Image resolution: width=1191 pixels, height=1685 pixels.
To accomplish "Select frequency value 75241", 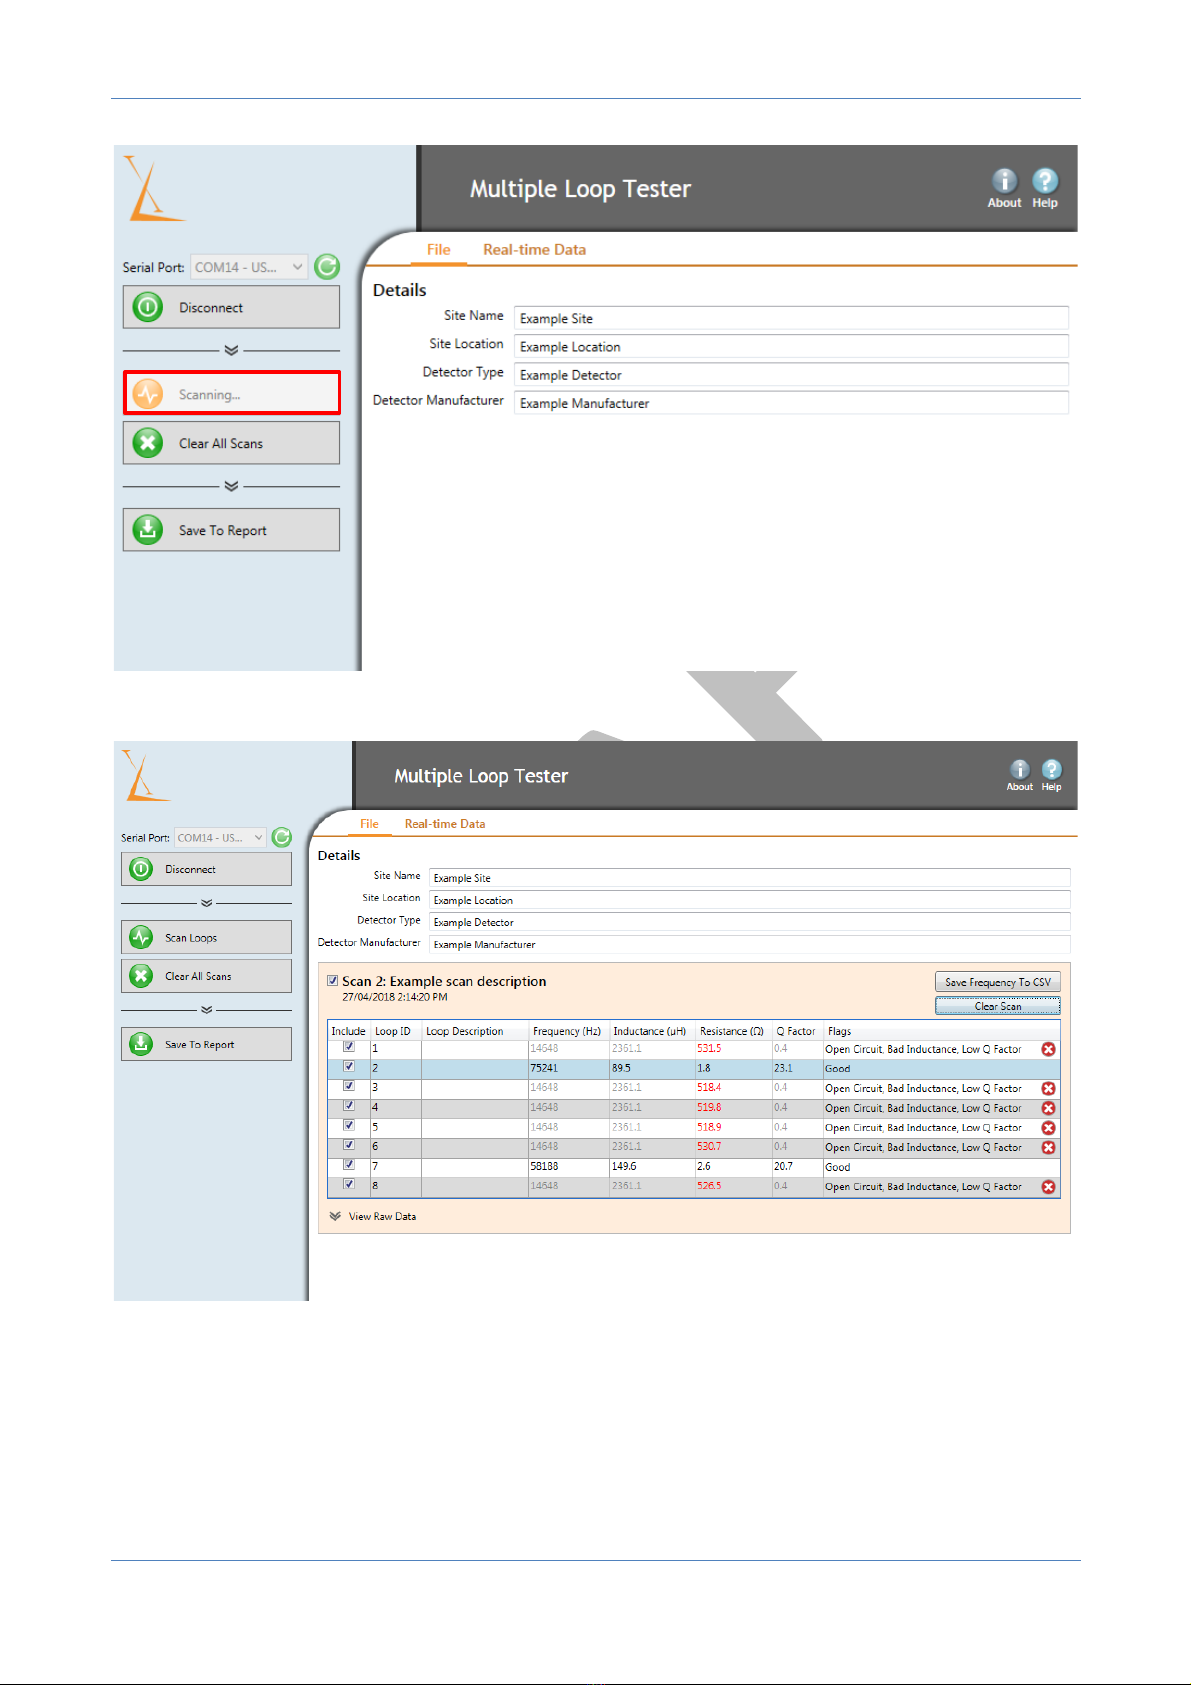I will (x=545, y=1068).
